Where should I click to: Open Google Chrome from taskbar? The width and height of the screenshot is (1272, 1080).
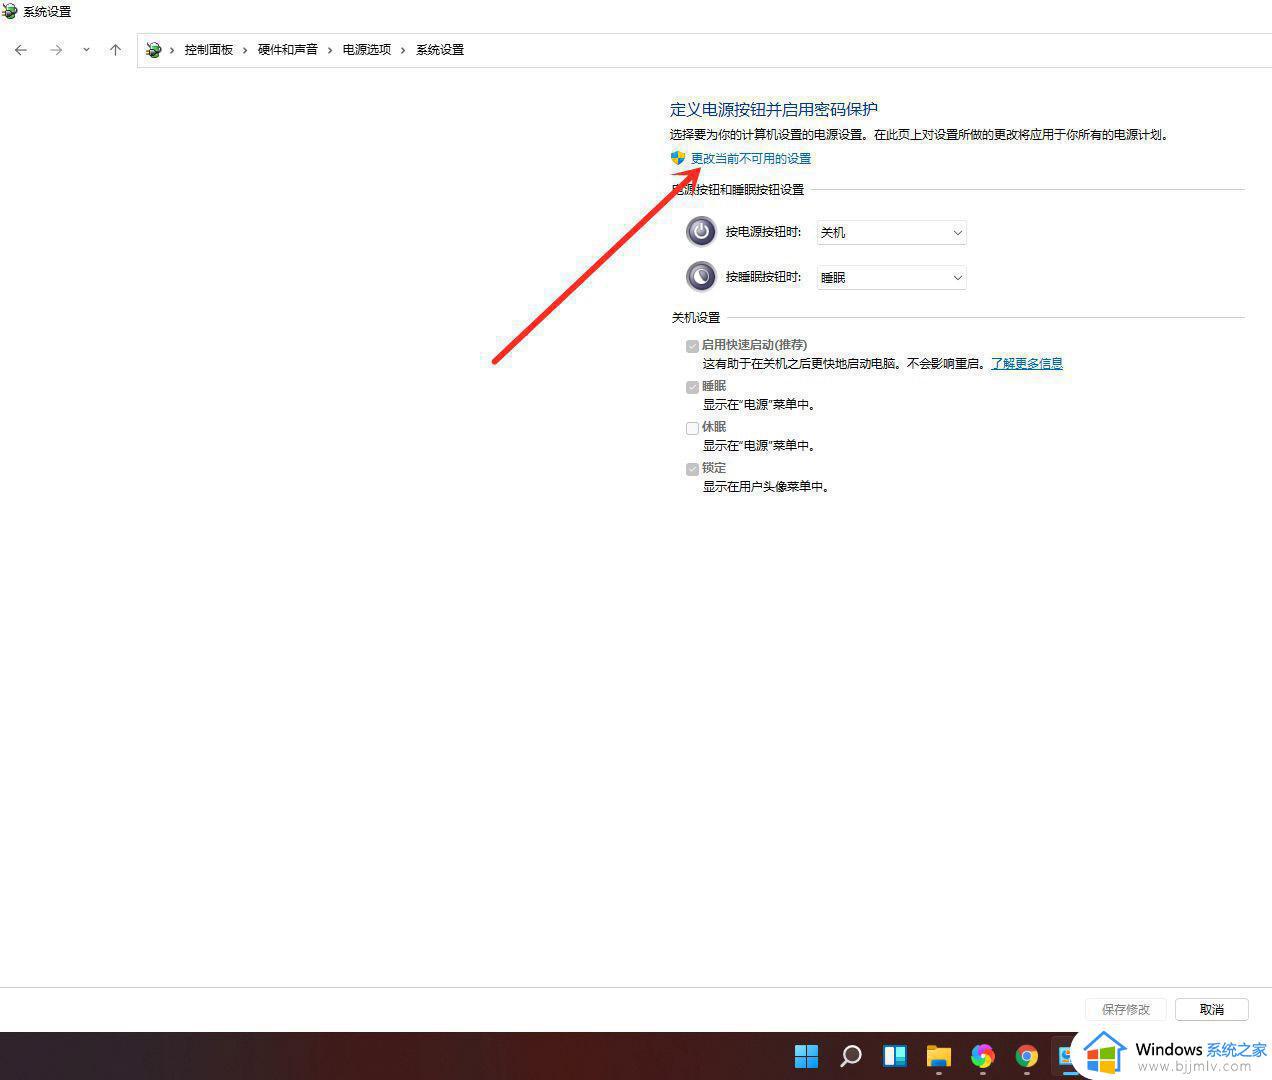[x=1027, y=1056]
